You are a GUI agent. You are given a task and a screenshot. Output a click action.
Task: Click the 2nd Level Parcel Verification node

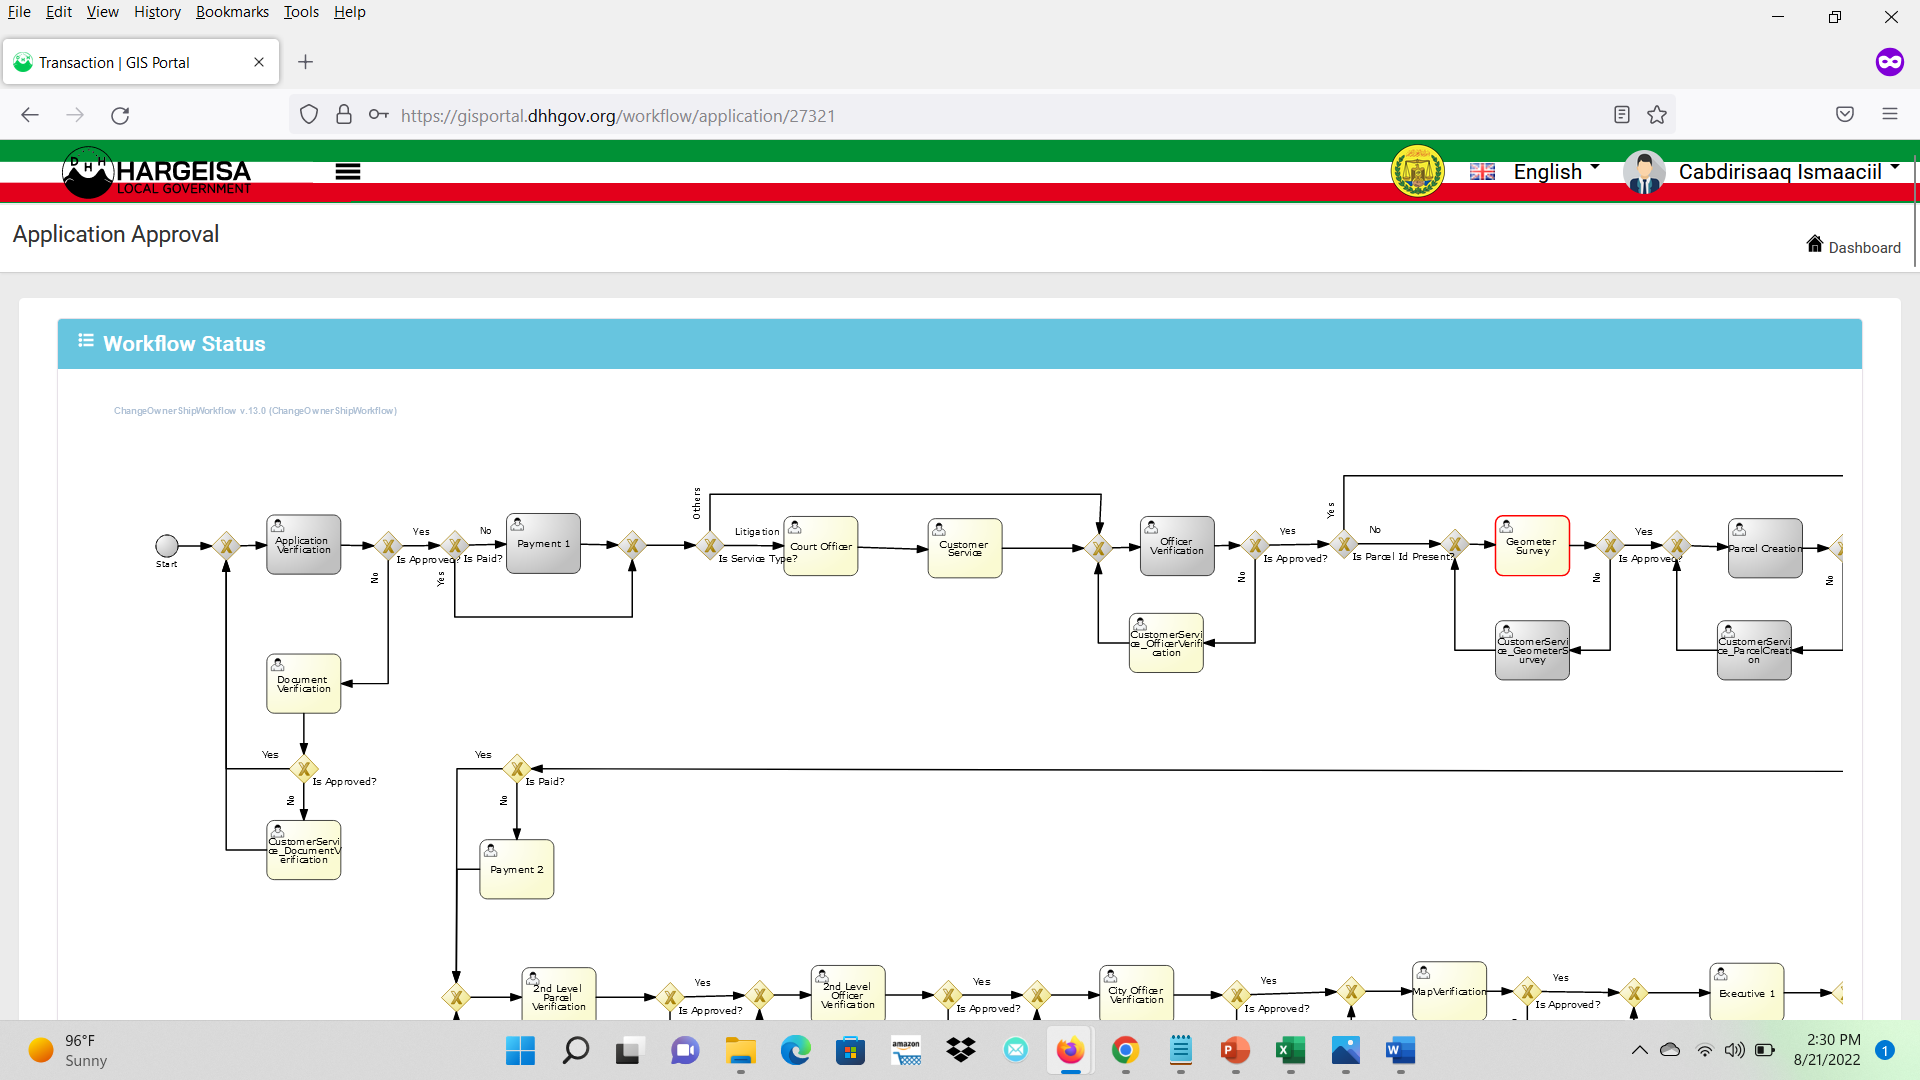click(559, 994)
